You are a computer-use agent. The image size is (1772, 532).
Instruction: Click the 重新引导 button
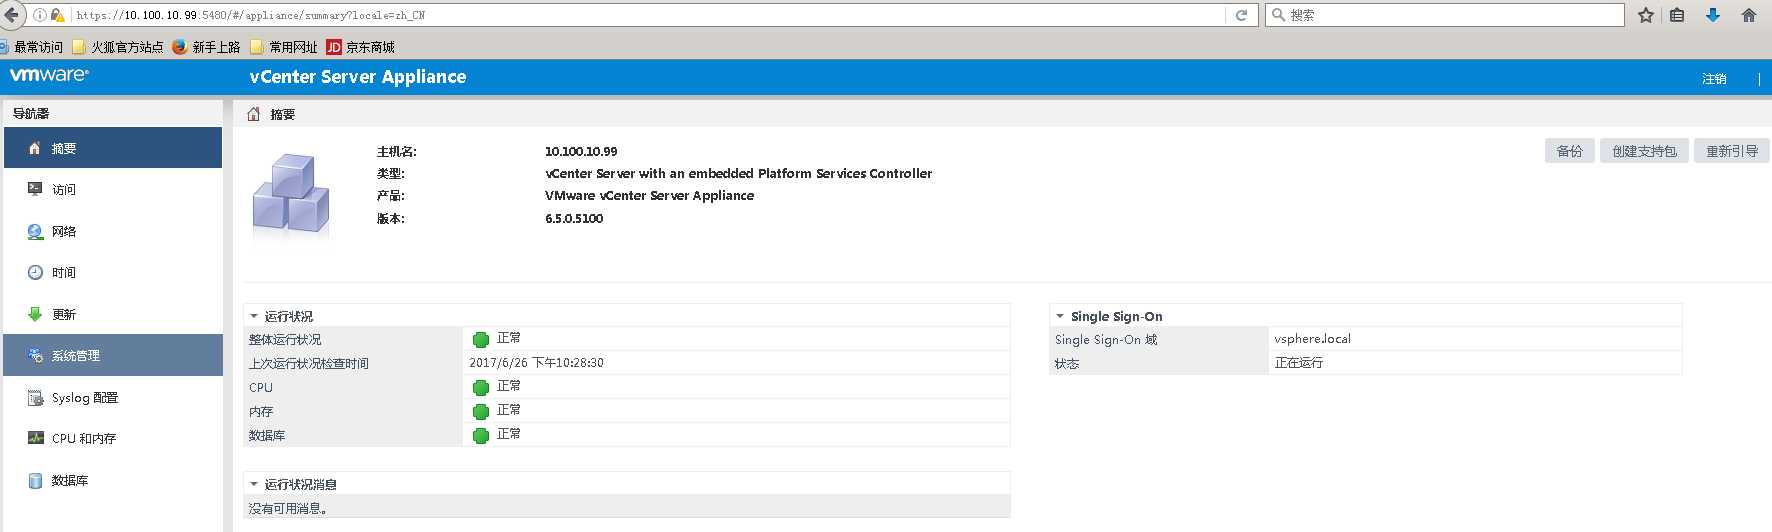point(1732,151)
